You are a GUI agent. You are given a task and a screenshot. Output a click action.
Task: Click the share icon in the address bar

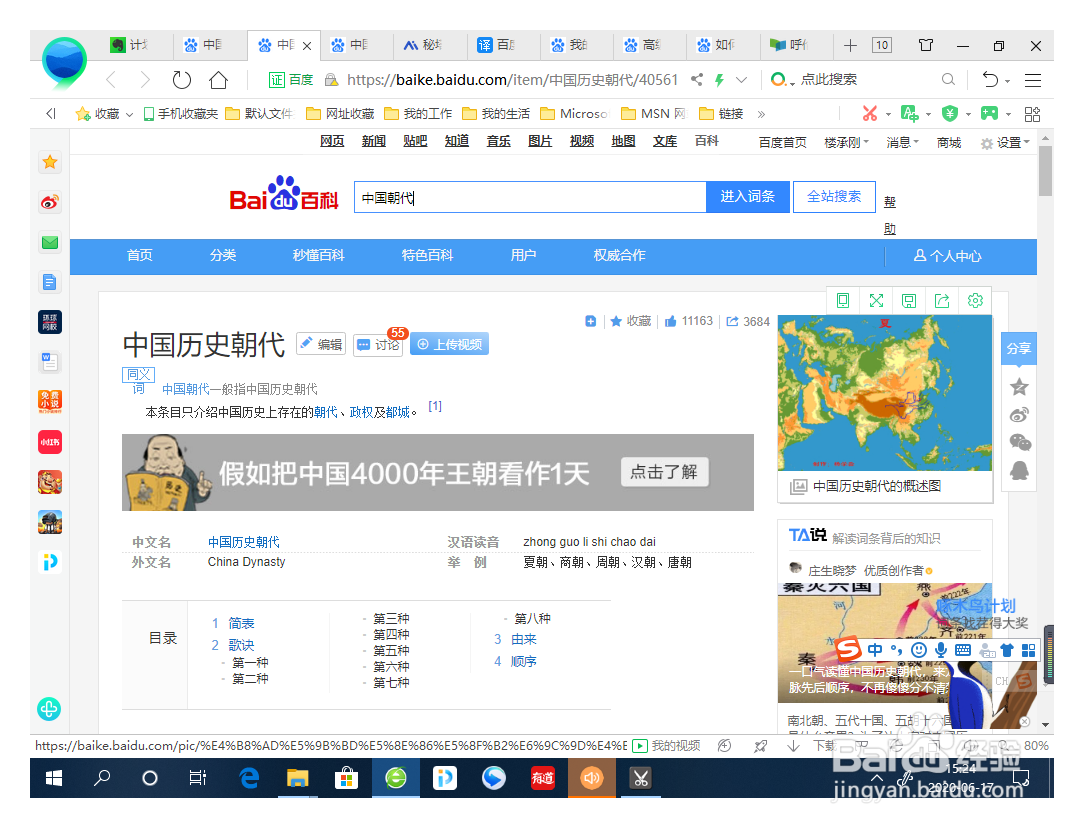[697, 79]
